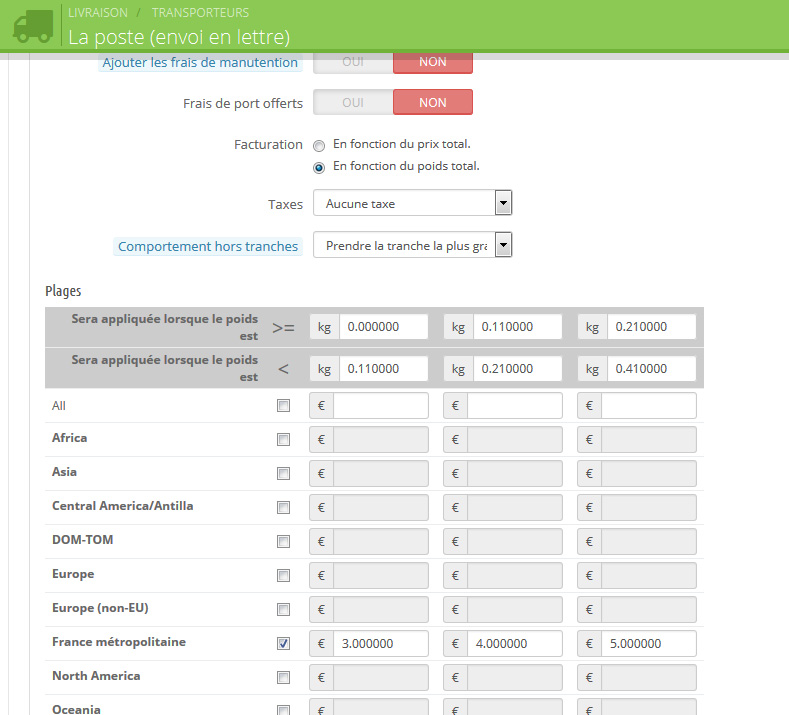Image resolution: width=789 pixels, height=715 pixels.
Task: Edit lower bound weight field 0.000000
Action: (x=383, y=327)
